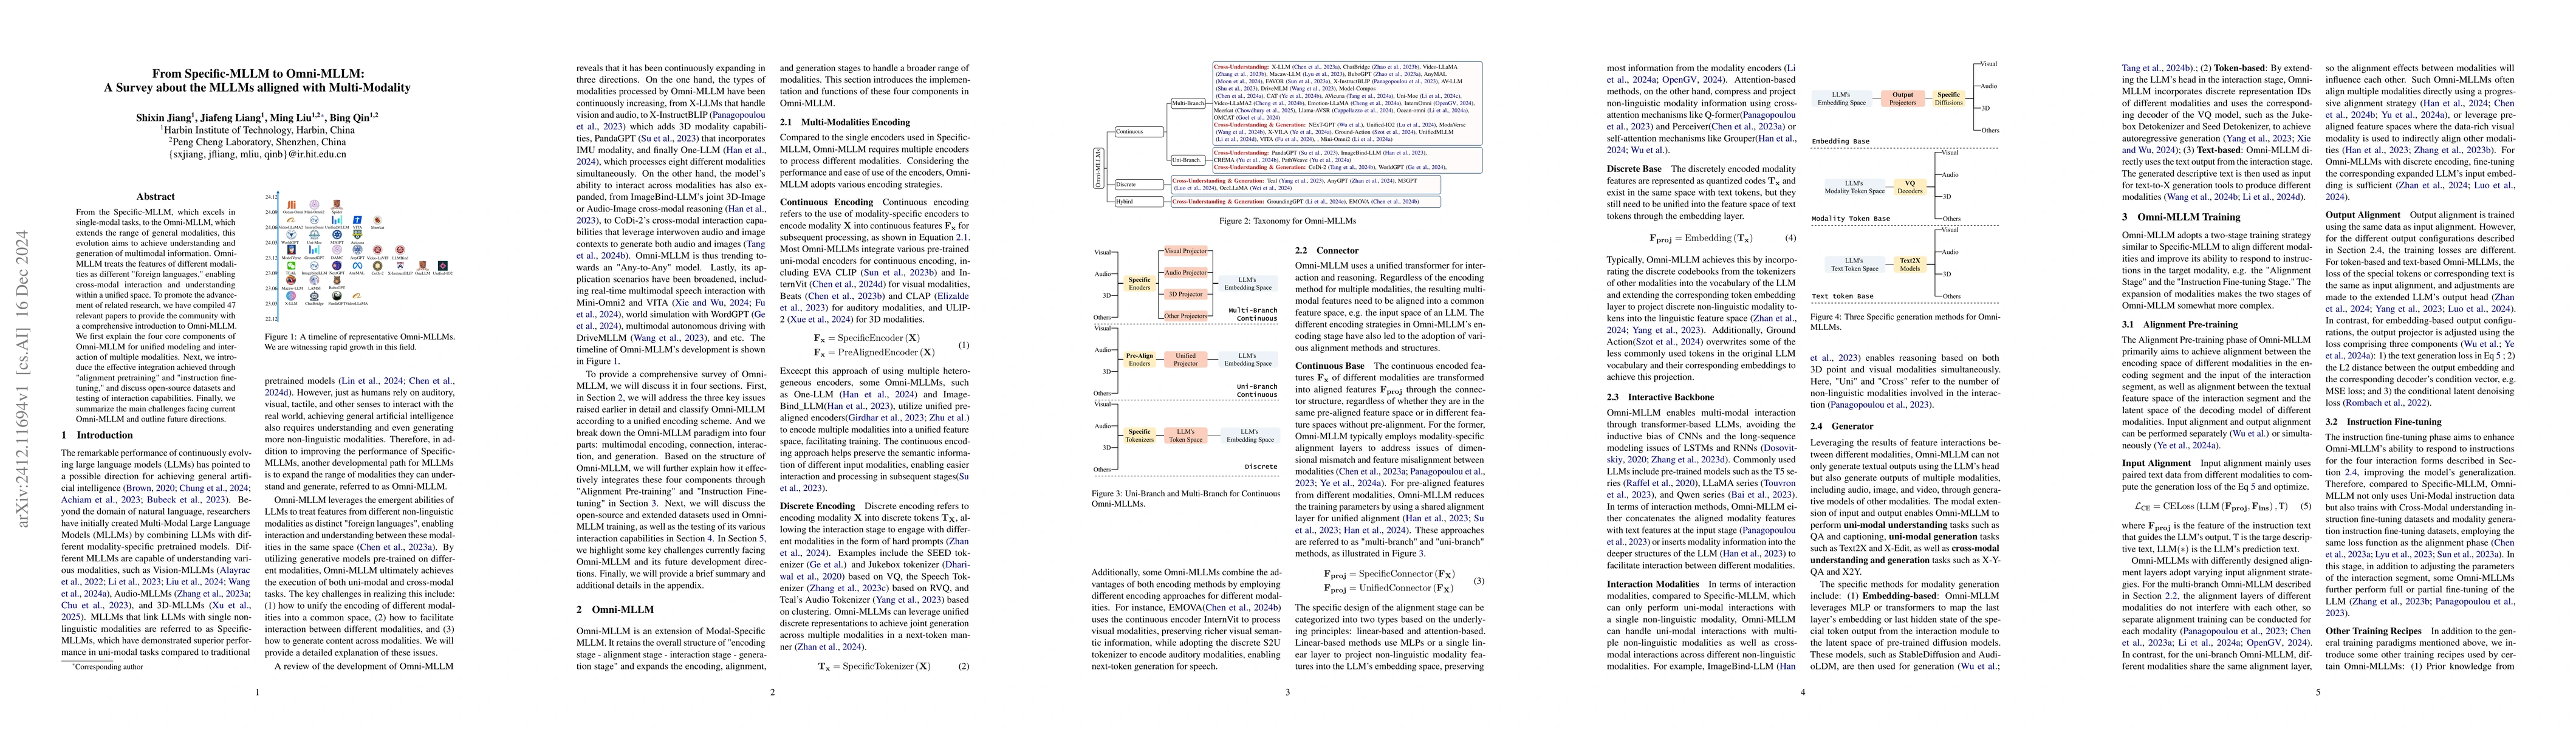Screen dimensions: 2576x729
Task: Click the 'Specific Tokenizers' box in Figure 3
Action: coord(1139,435)
